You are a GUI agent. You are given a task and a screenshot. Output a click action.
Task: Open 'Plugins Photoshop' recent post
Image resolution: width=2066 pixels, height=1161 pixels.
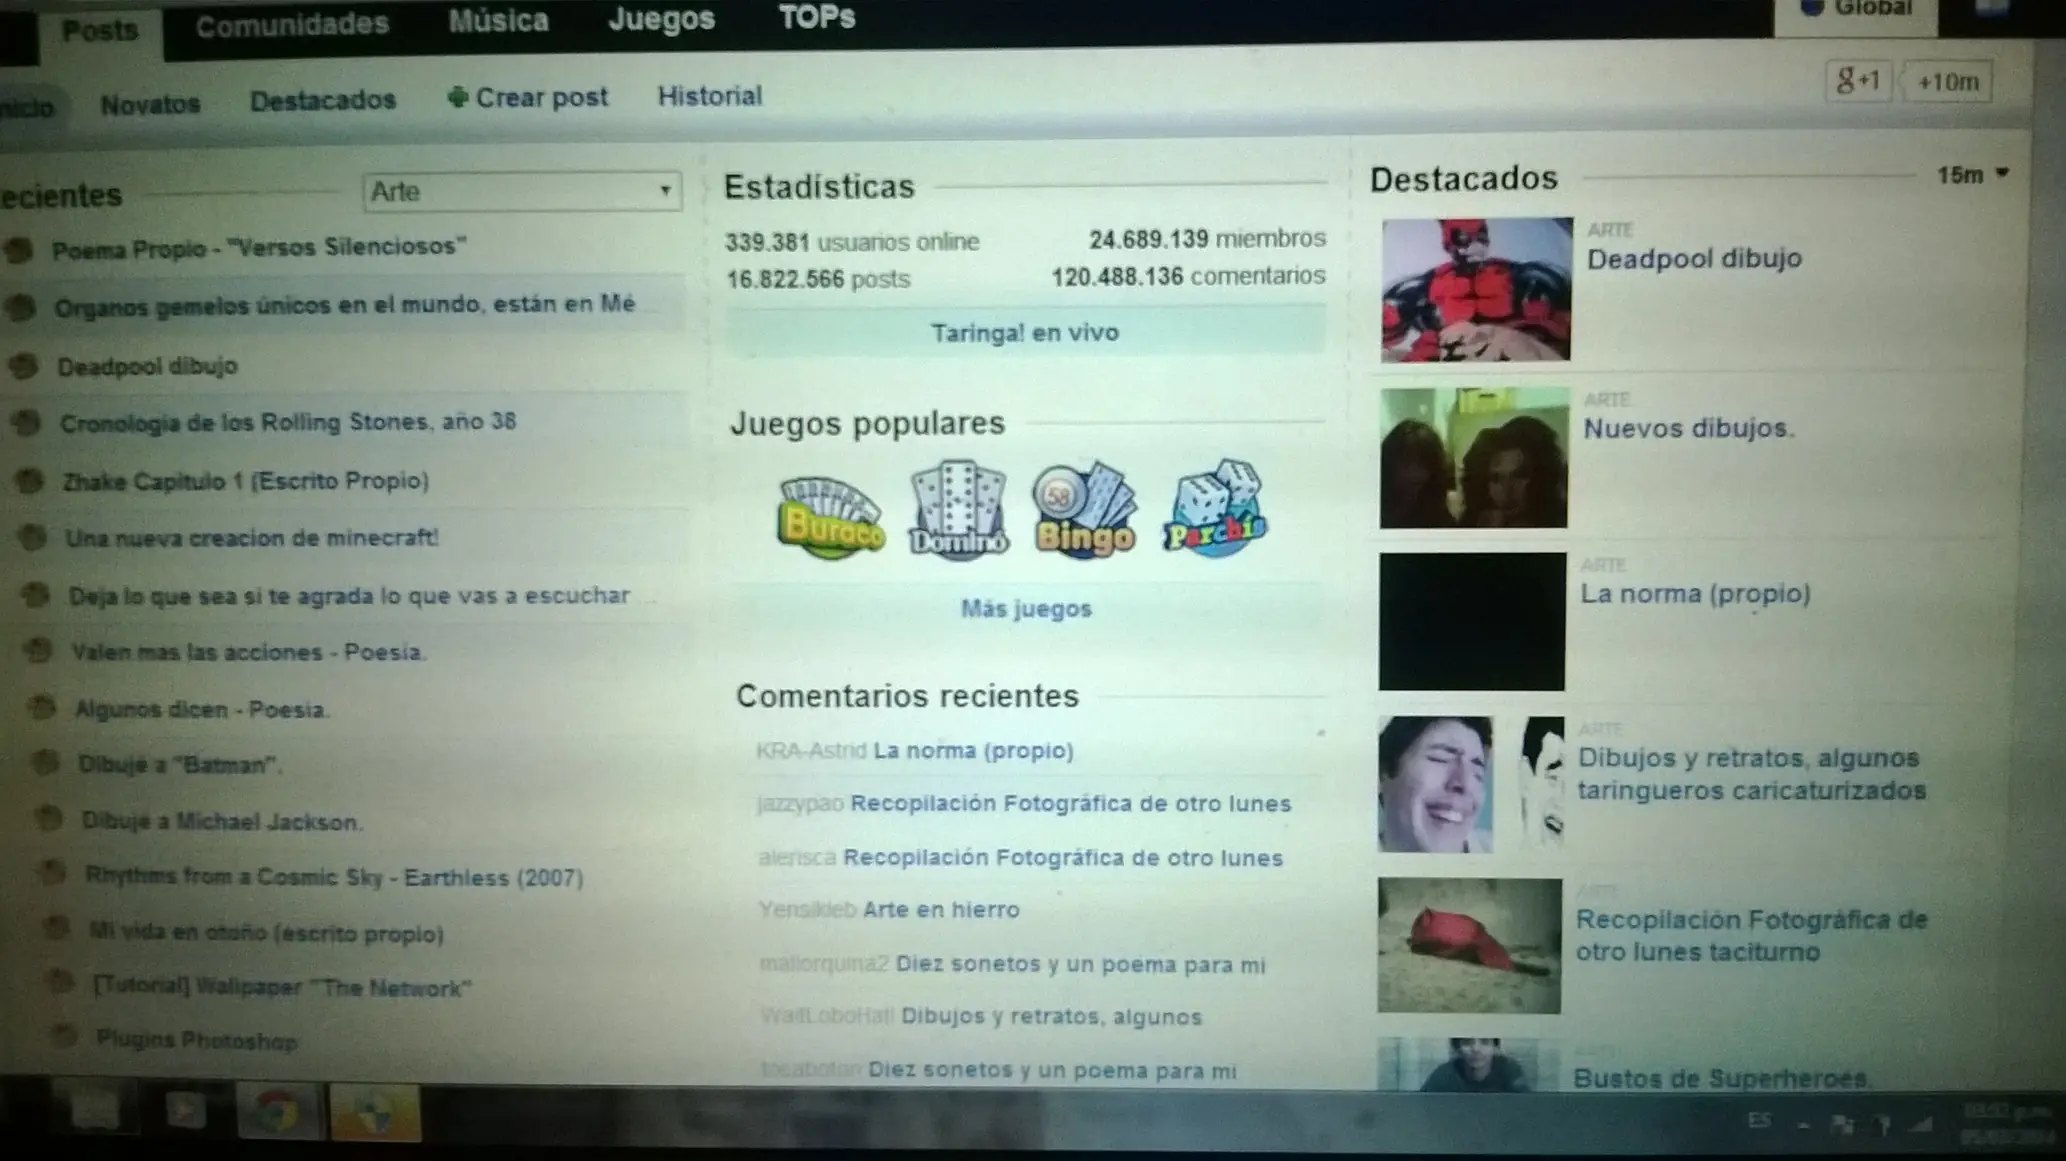pyautogui.click(x=197, y=1040)
